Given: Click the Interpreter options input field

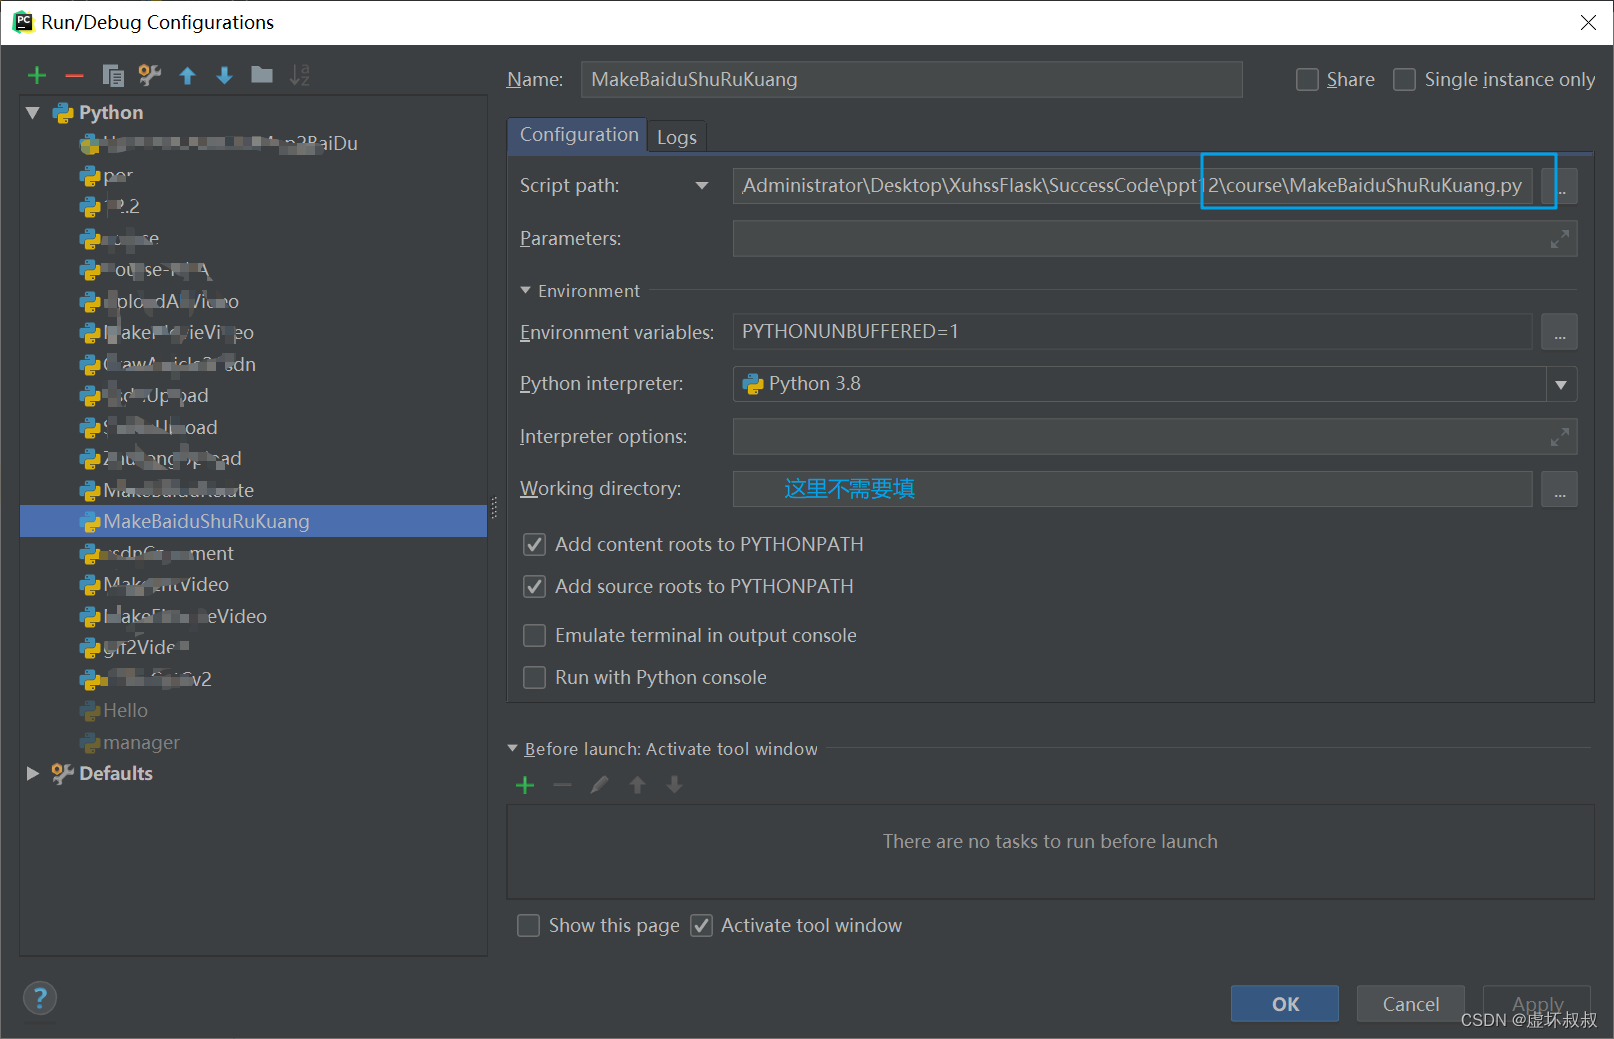Looking at the screenshot, I should coord(1155,437).
